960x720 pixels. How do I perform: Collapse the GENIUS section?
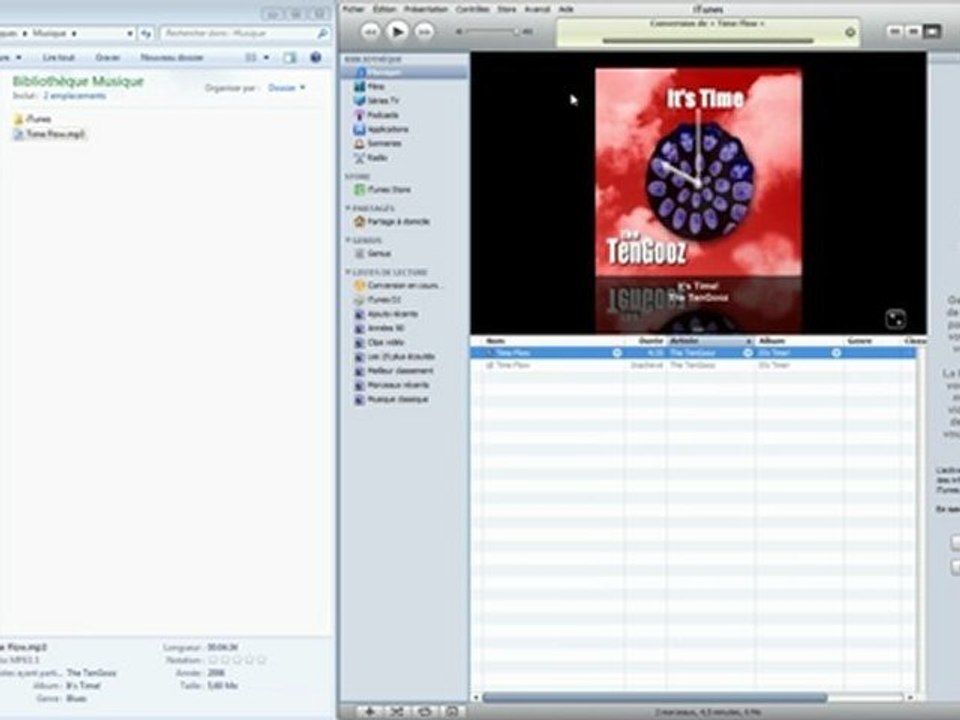click(x=348, y=240)
